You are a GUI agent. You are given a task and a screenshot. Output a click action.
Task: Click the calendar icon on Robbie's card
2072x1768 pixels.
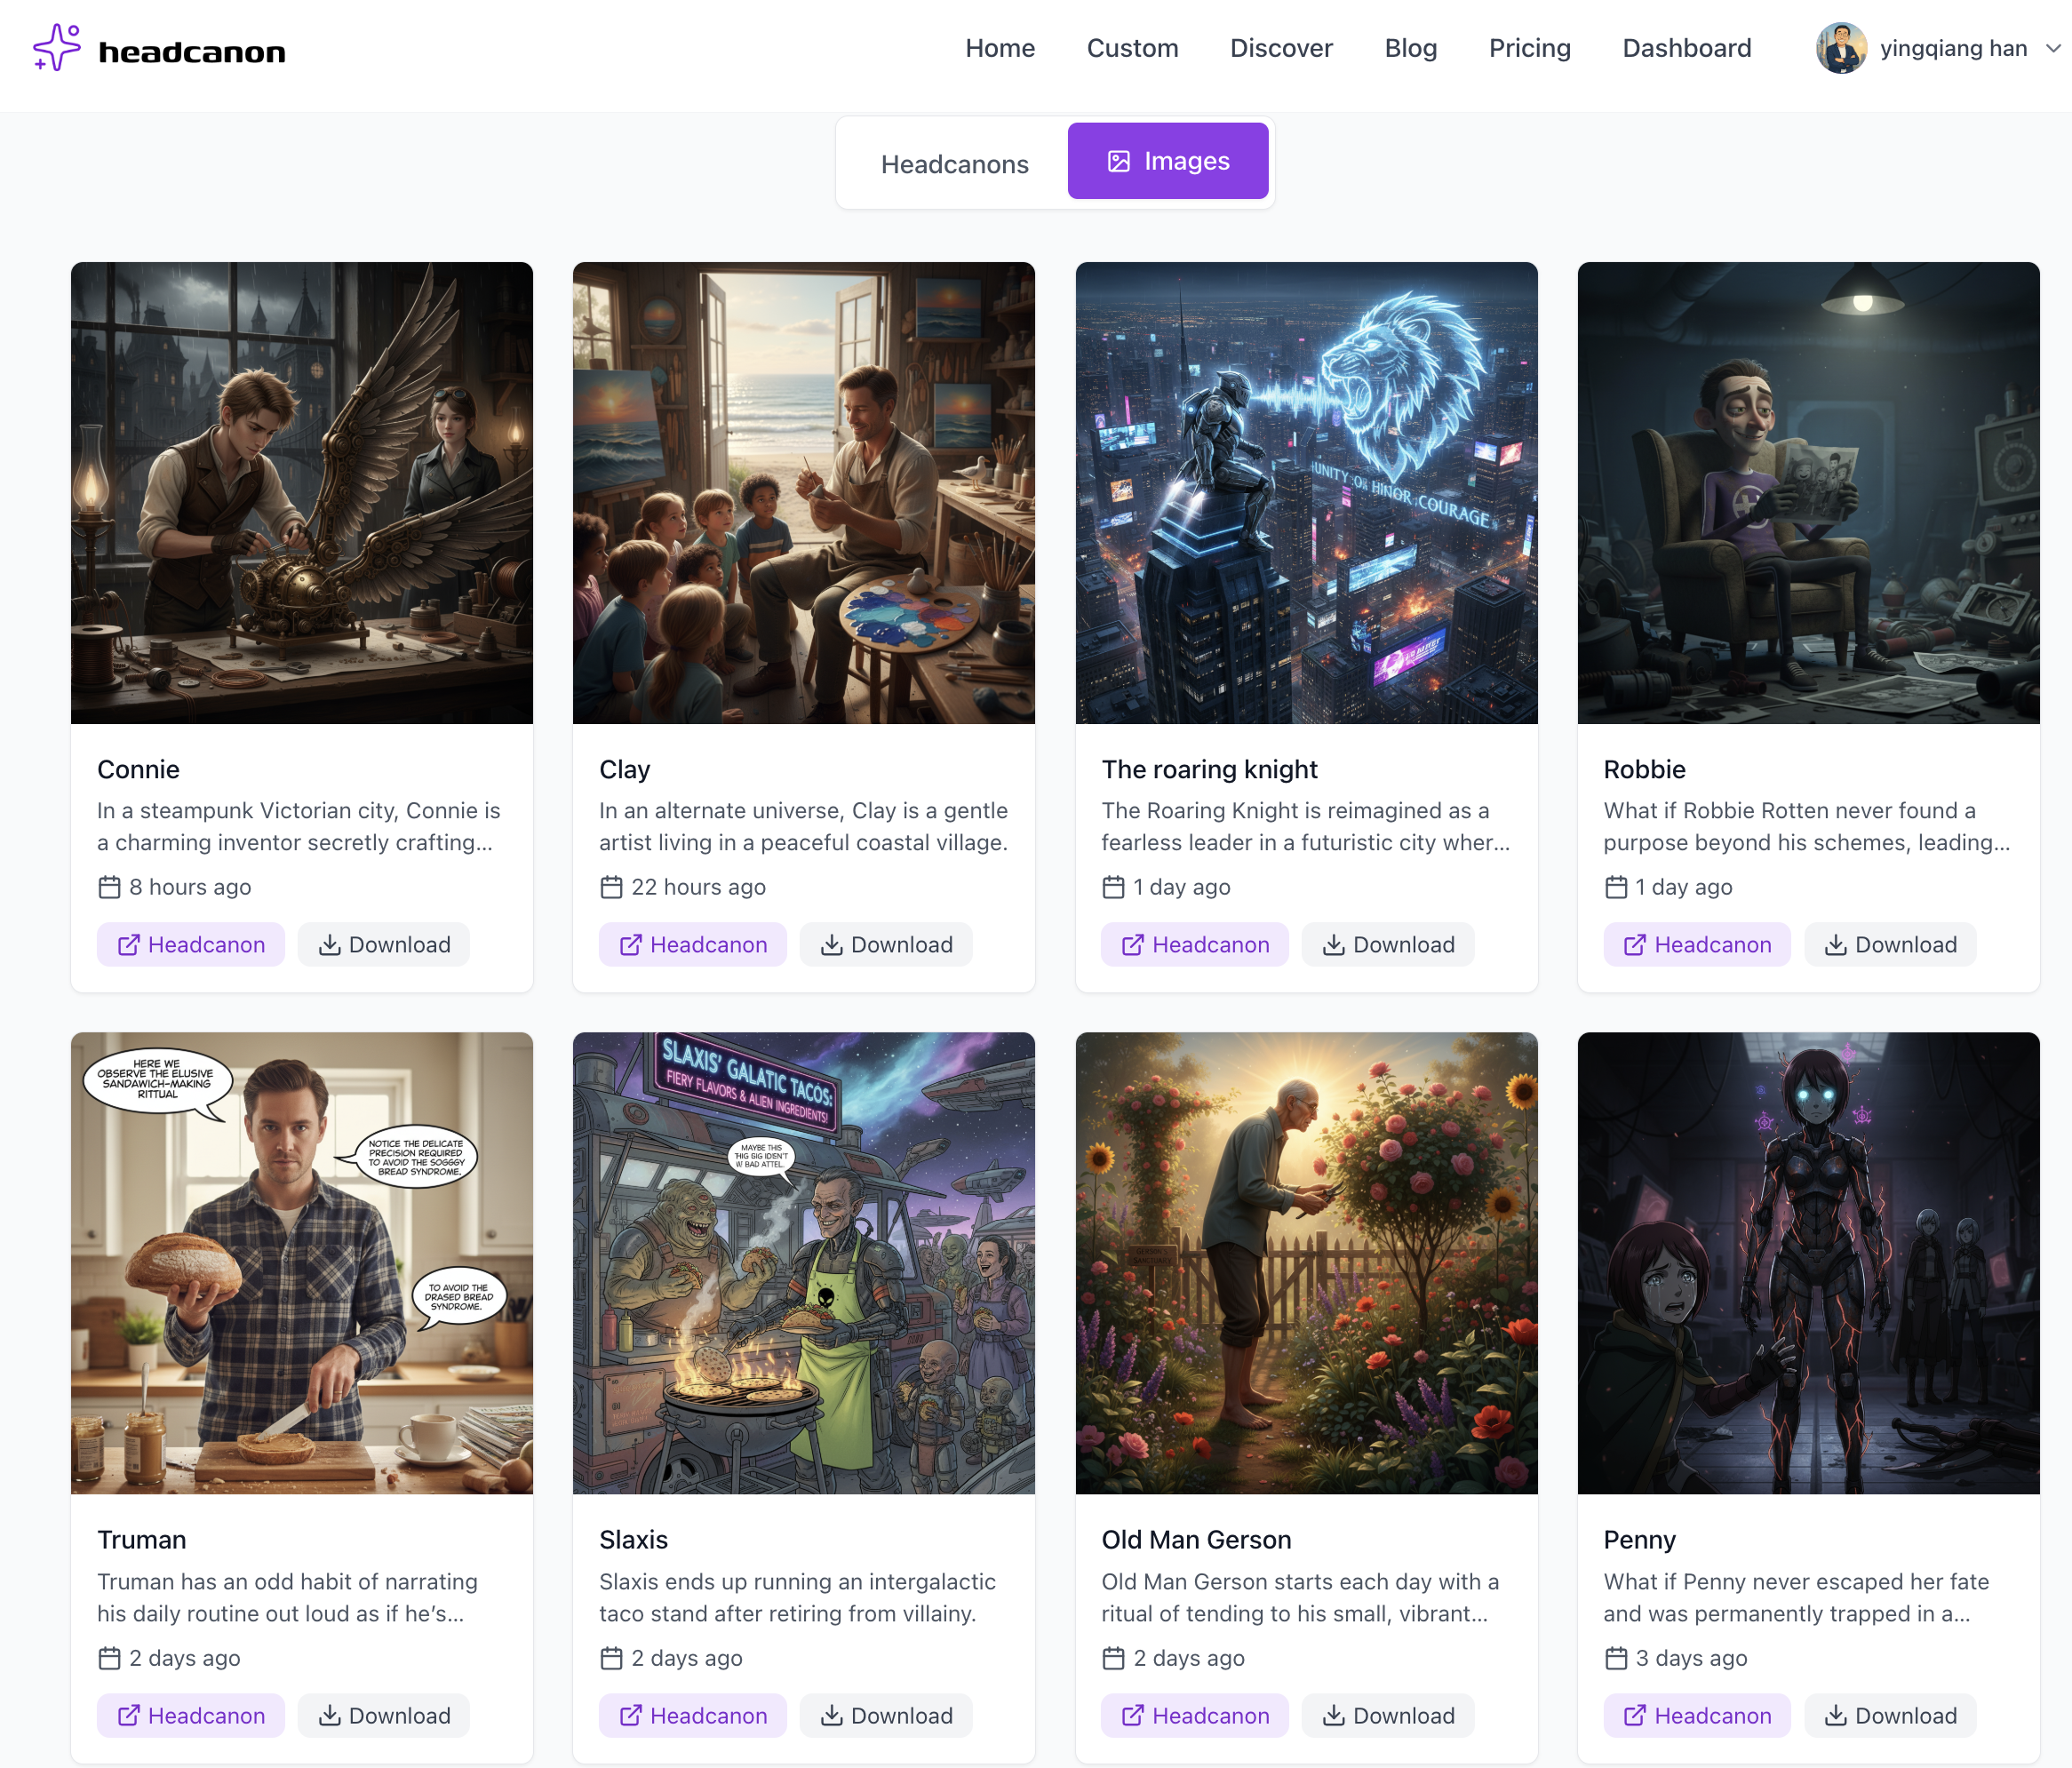click(x=1616, y=887)
